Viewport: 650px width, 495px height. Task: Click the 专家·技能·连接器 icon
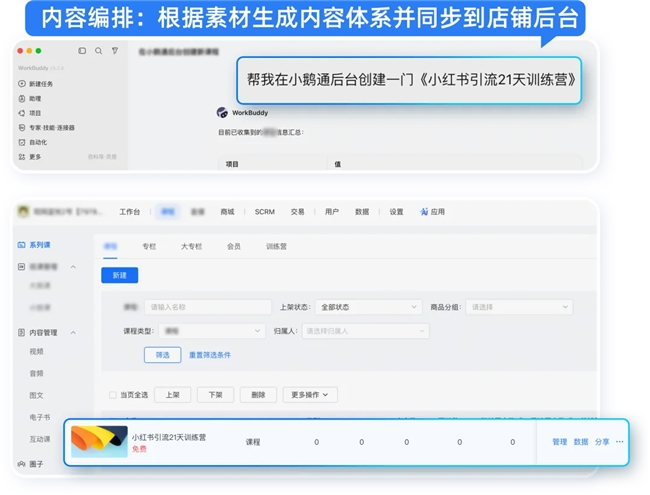coord(22,128)
